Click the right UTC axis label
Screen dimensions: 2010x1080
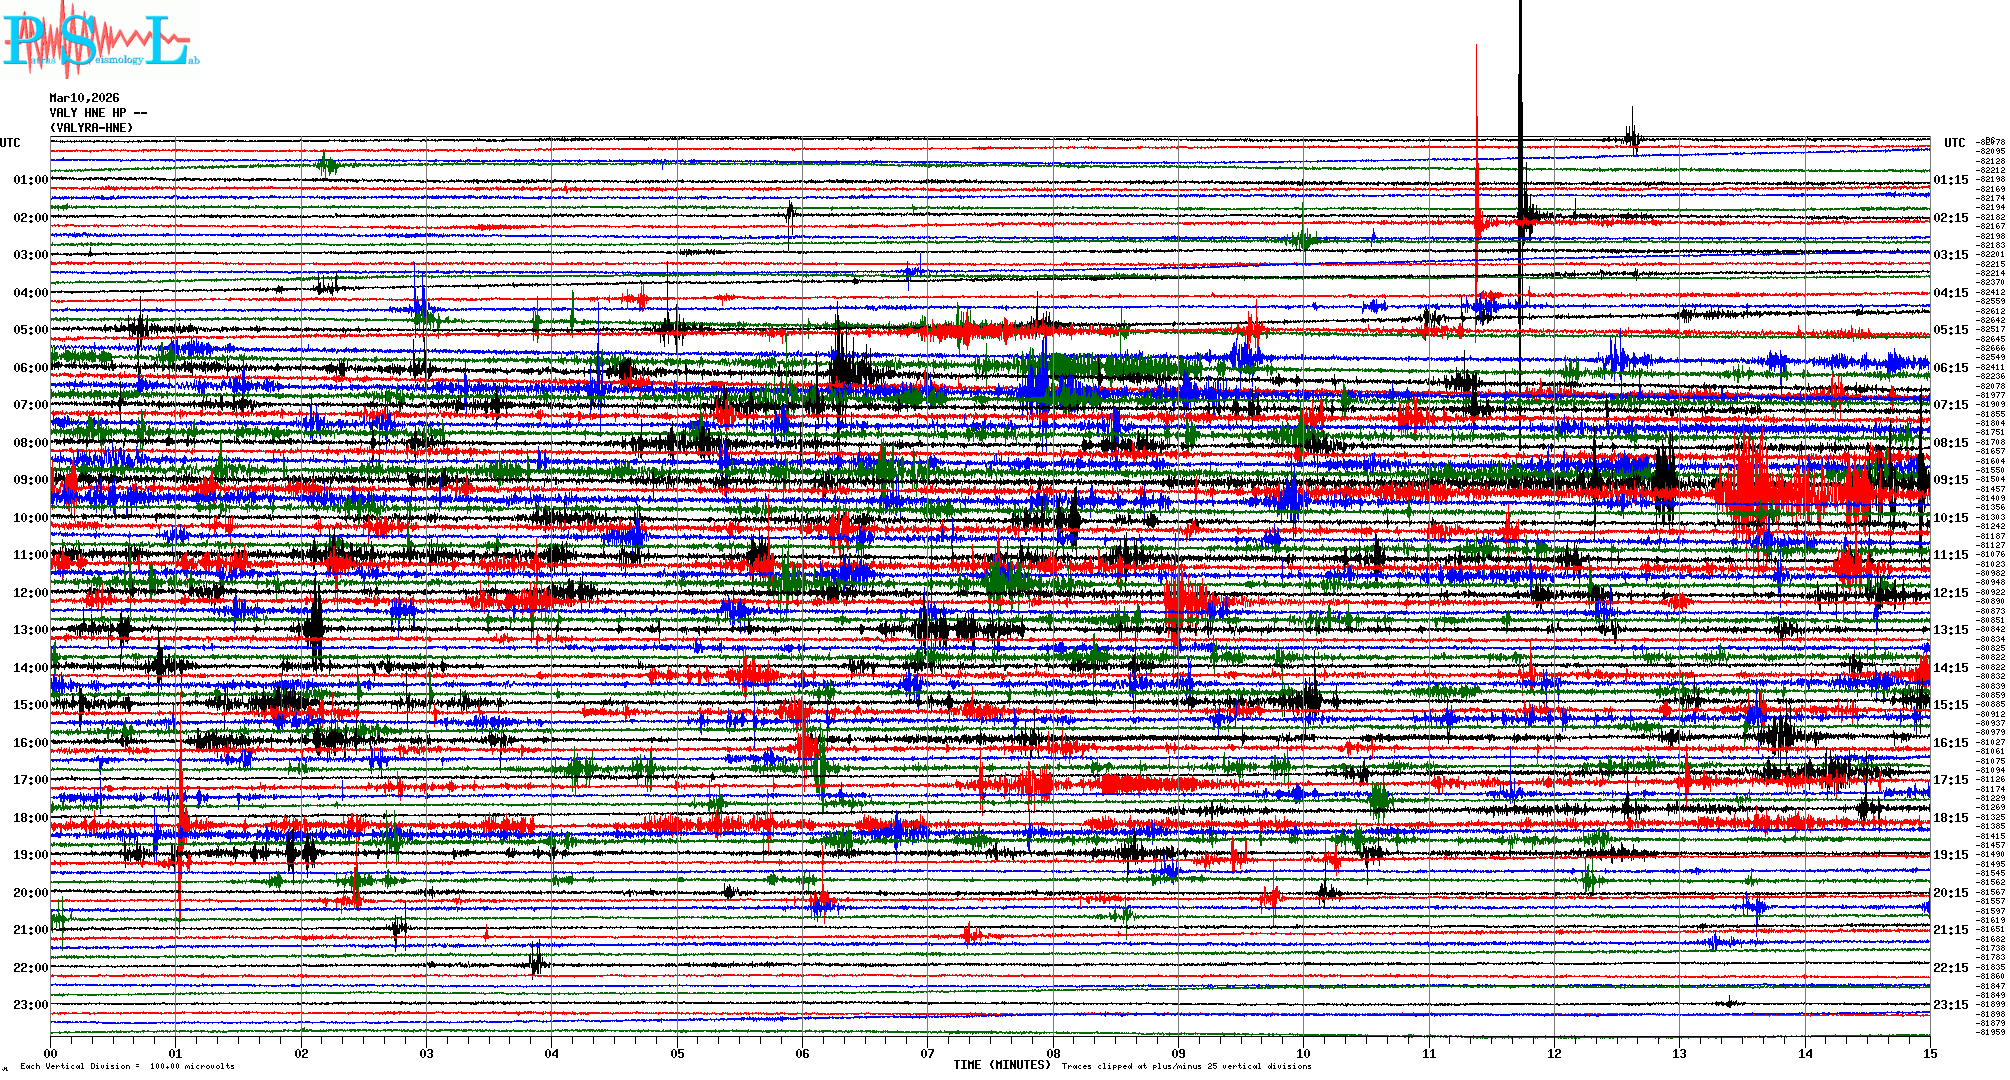pos(1954,143)
